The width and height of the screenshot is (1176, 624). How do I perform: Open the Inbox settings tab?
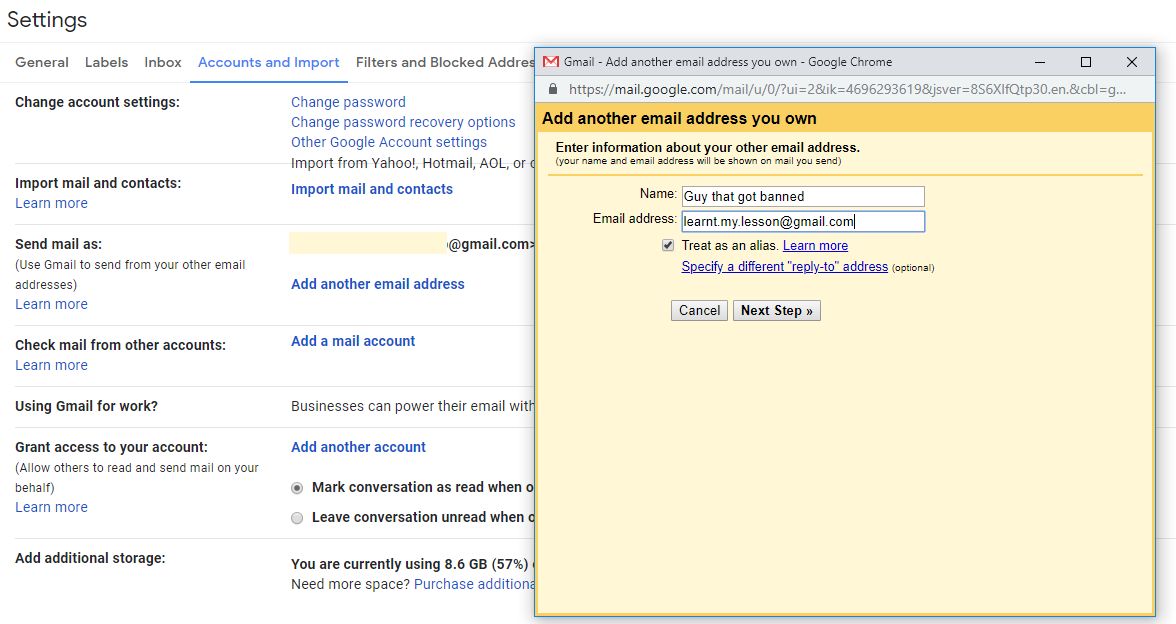pyautogui.click(x=163, y=62)
